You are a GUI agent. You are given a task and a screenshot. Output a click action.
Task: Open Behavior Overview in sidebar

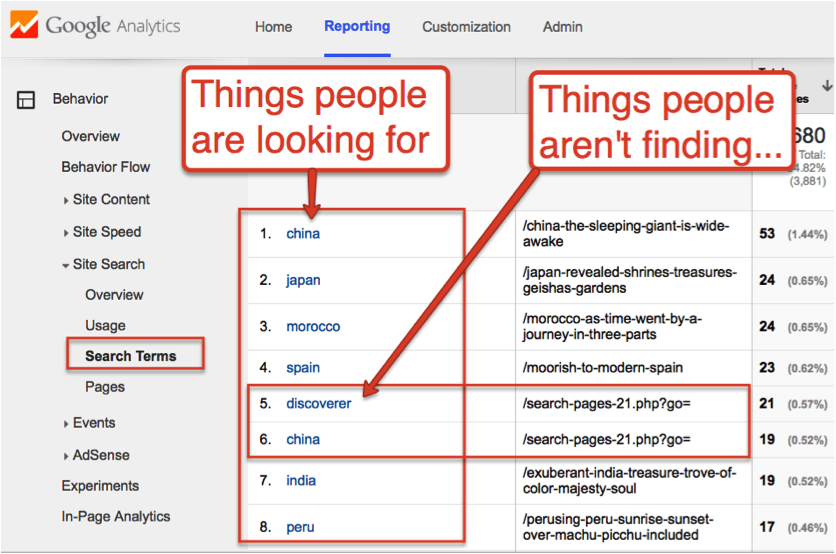(x=91, y=137)
